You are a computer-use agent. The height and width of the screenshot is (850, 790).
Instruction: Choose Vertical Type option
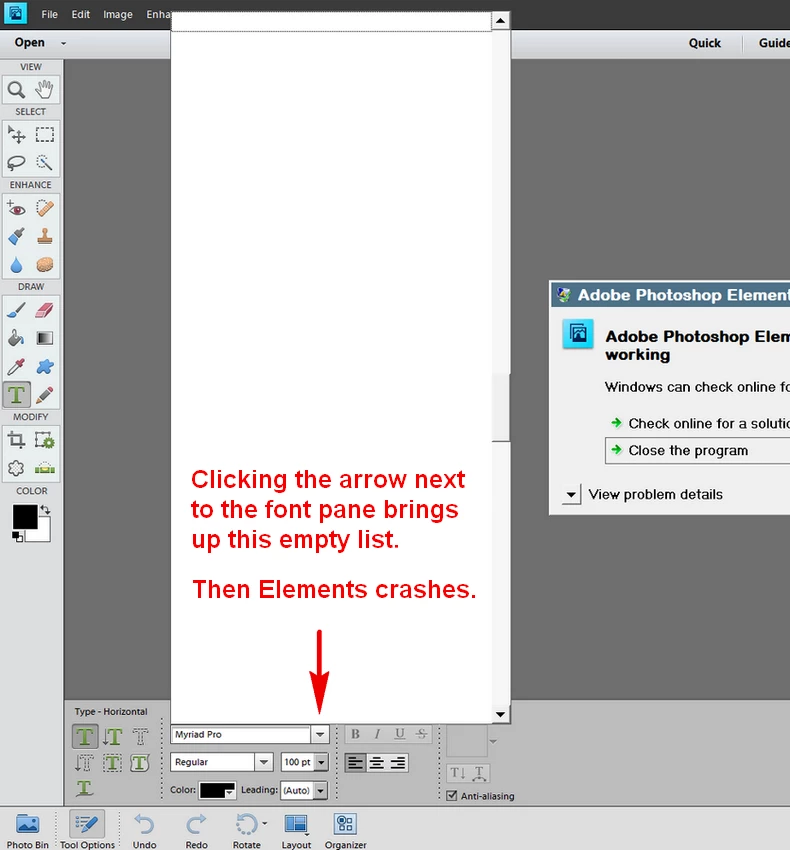(113, 736)
